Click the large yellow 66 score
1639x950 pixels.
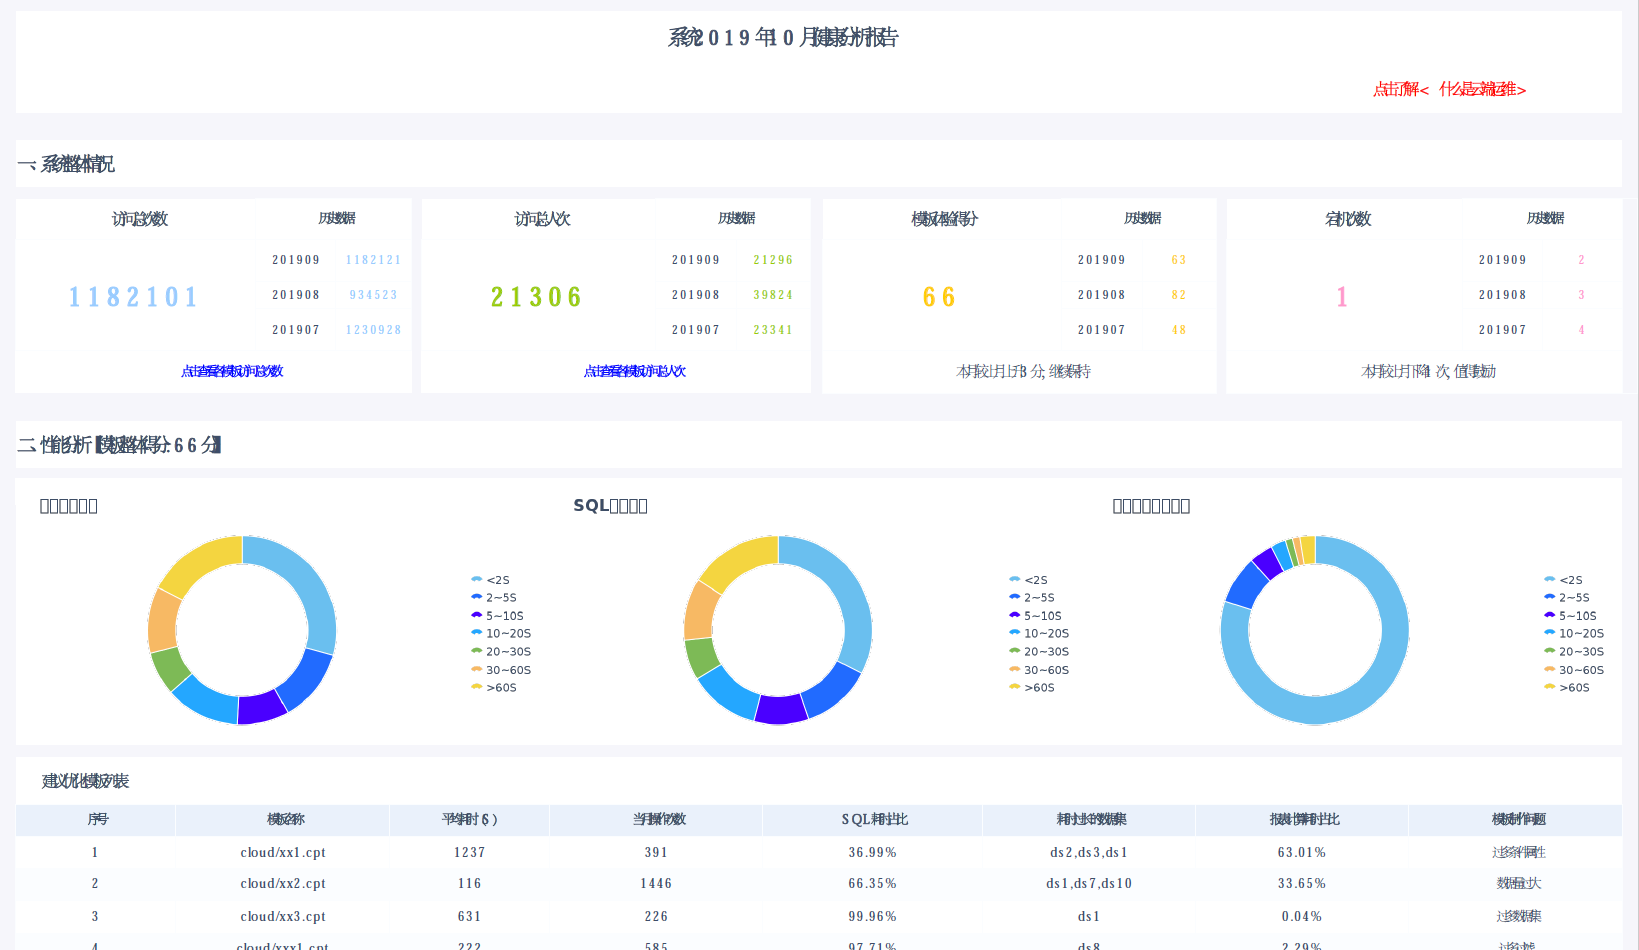[x=939, y=297]
